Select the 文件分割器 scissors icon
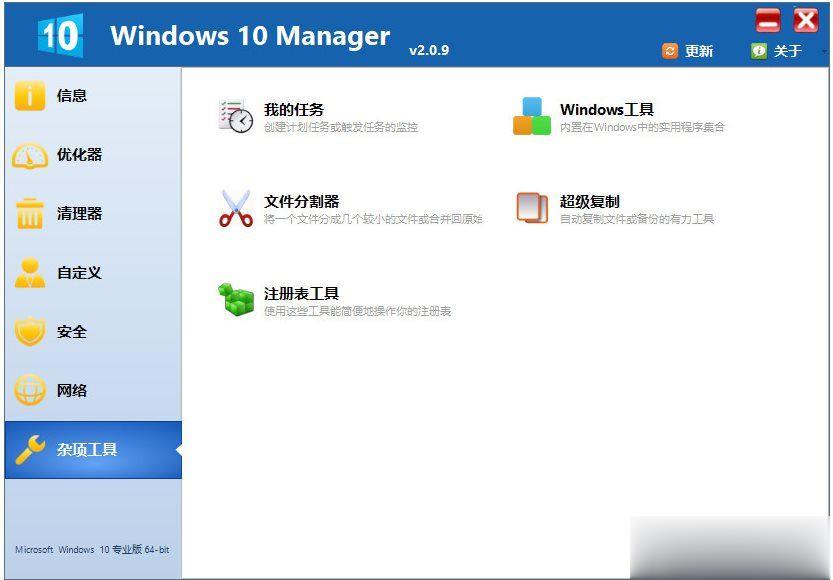The height and width of the screenshot is (580, 833). pos(234,208)
